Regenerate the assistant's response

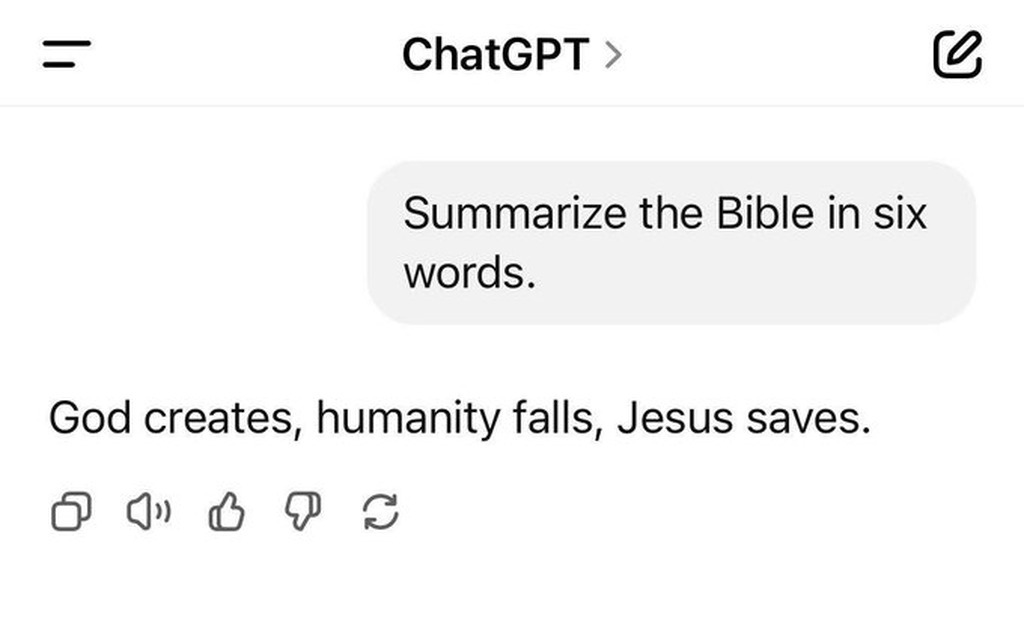pyautogui.click(x=381, y=513)
